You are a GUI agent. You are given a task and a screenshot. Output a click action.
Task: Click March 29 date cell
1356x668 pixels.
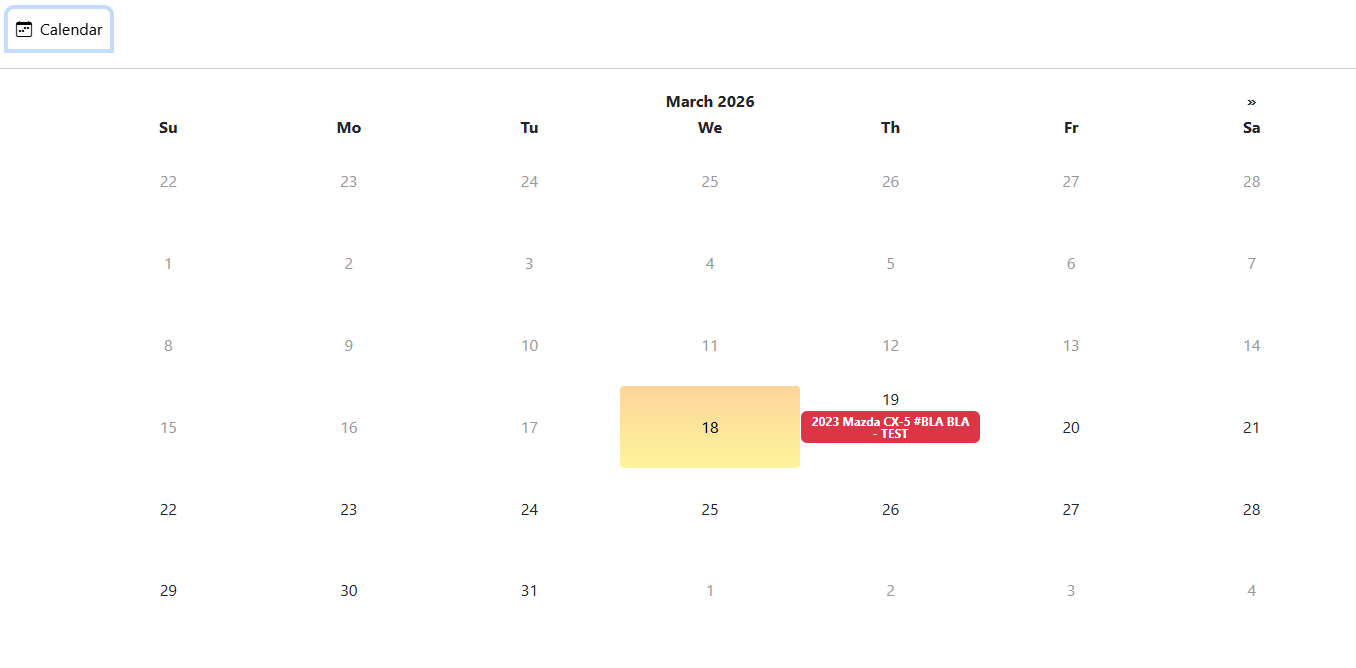point(168,591)
